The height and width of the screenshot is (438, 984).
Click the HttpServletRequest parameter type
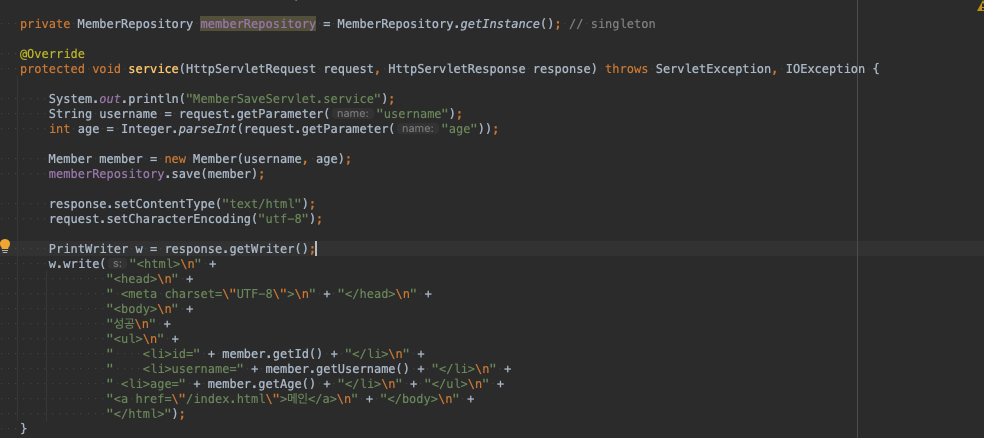[x=251, y=68]
